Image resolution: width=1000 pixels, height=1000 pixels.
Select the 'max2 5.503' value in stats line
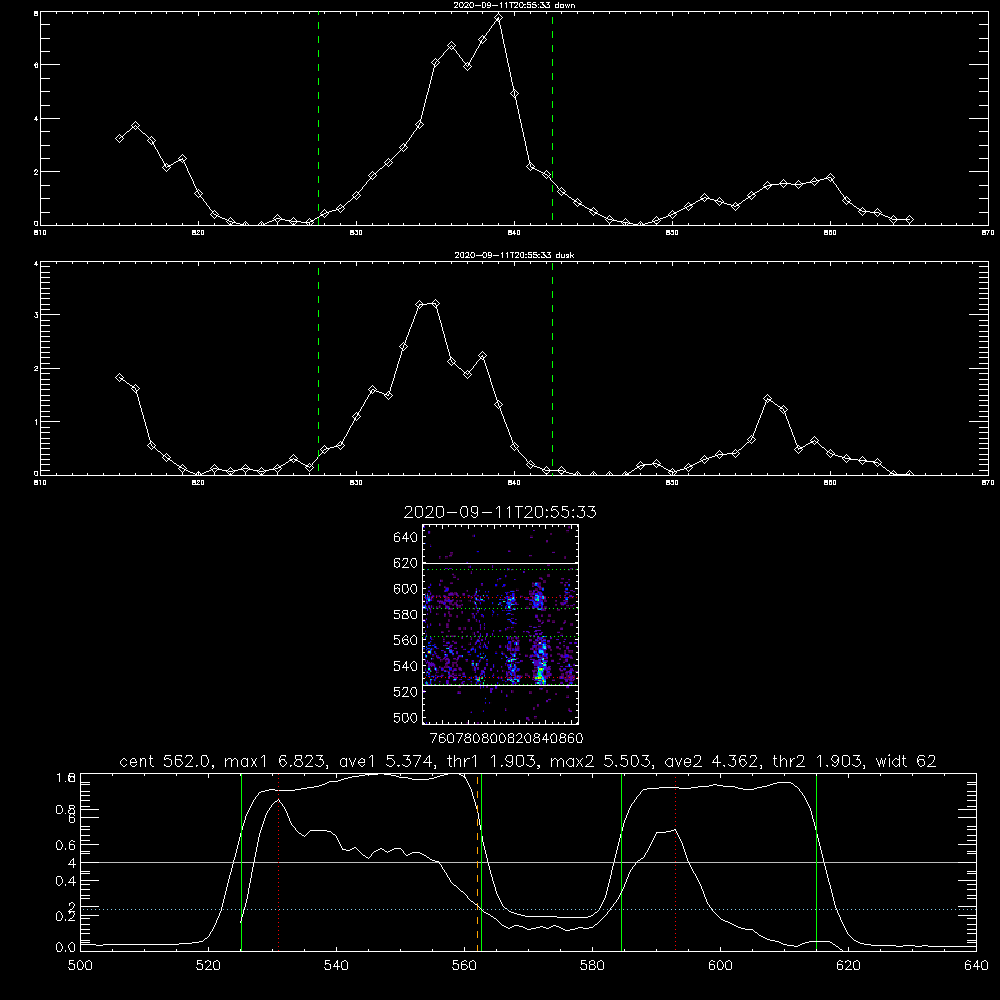pyautogui.click(x=602, y=761)
